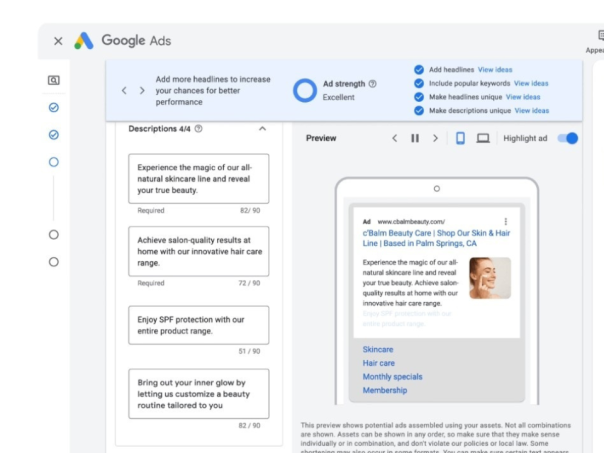Click View ideas for popular keywords
The height and width of the screenshot is (453, 604).
[531, 84]
